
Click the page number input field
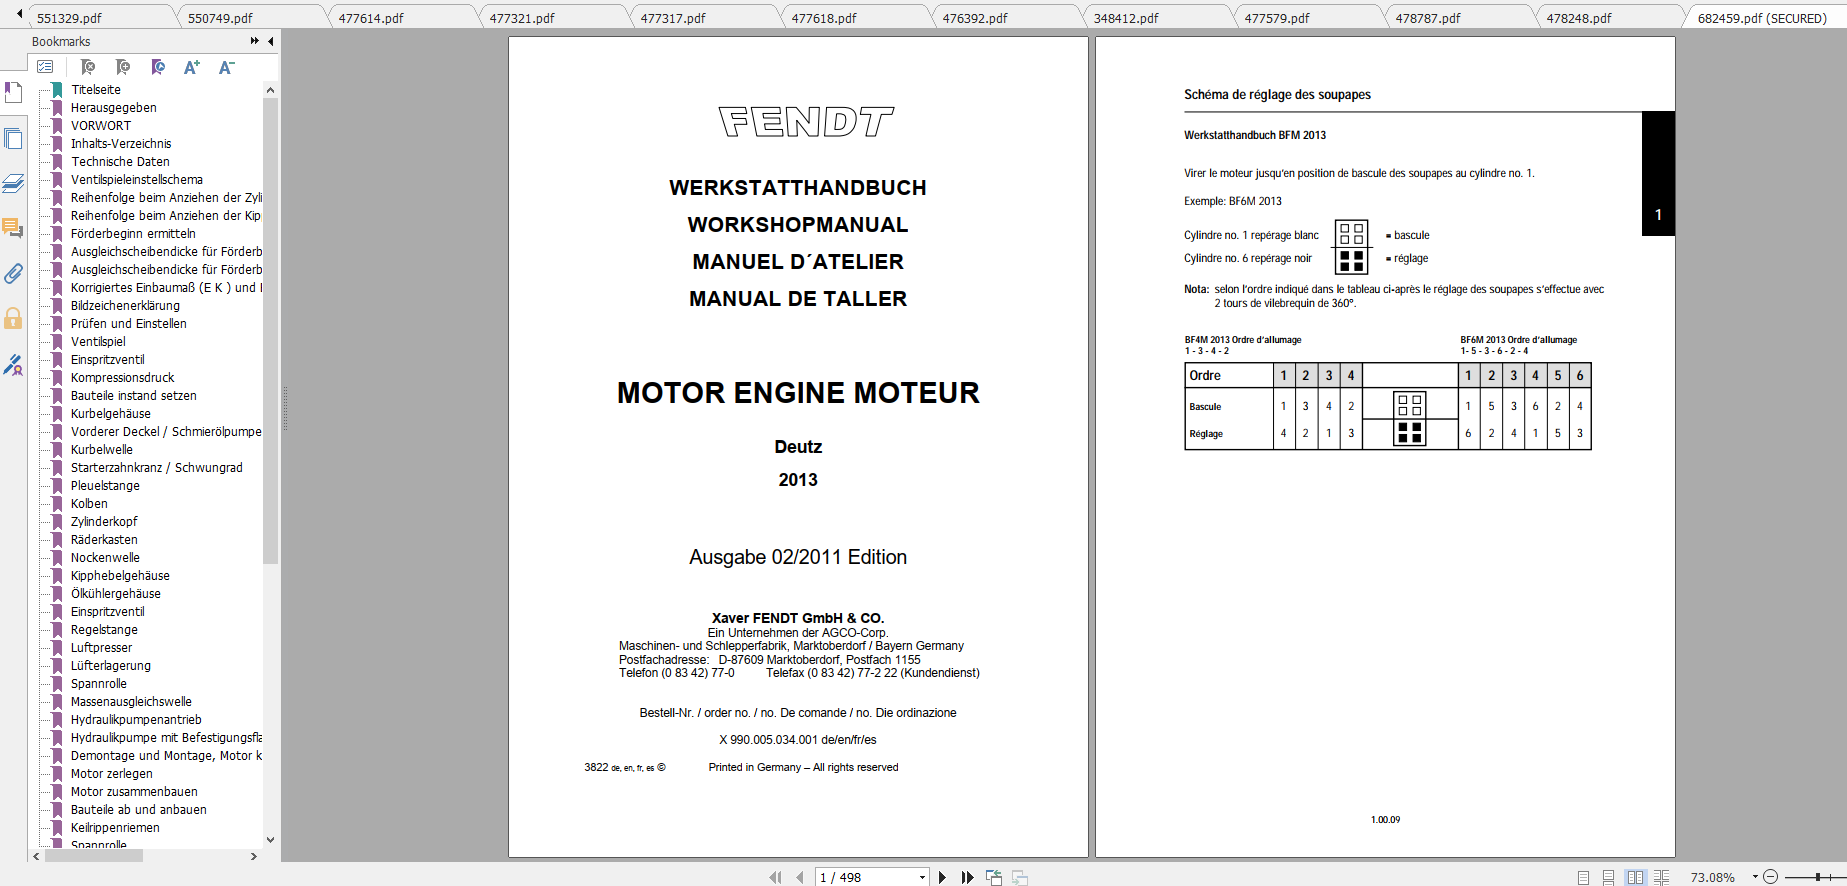(866, 877)
